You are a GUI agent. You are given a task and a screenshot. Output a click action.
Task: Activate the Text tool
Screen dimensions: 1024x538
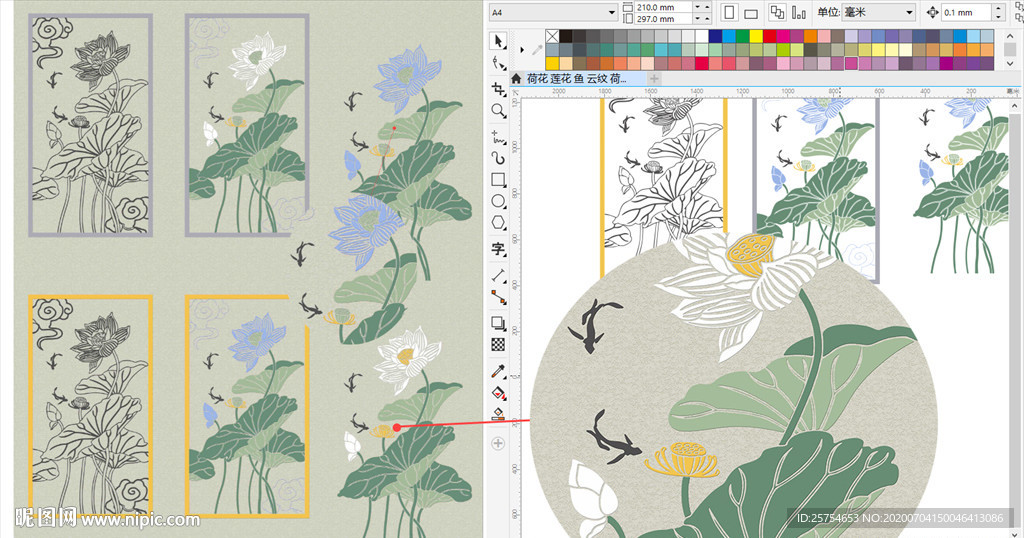(498, 249)
